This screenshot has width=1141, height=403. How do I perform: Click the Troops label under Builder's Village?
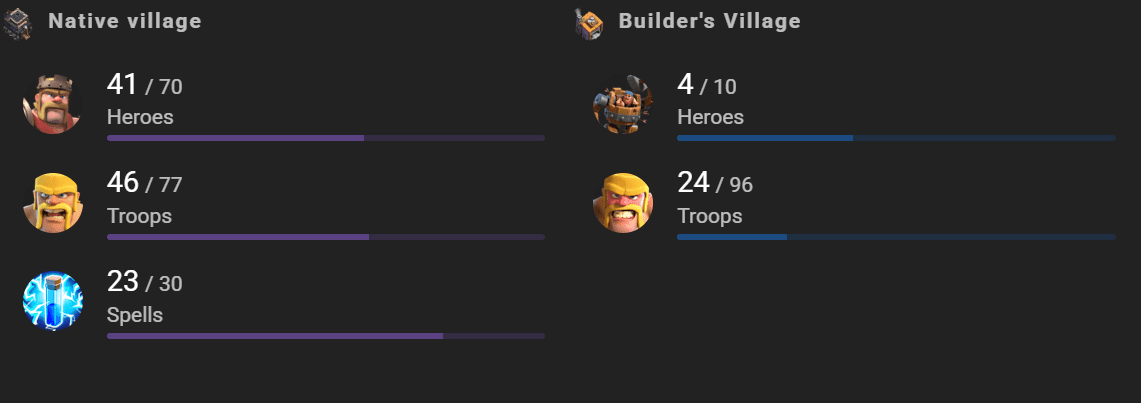[x=710, y=216]
